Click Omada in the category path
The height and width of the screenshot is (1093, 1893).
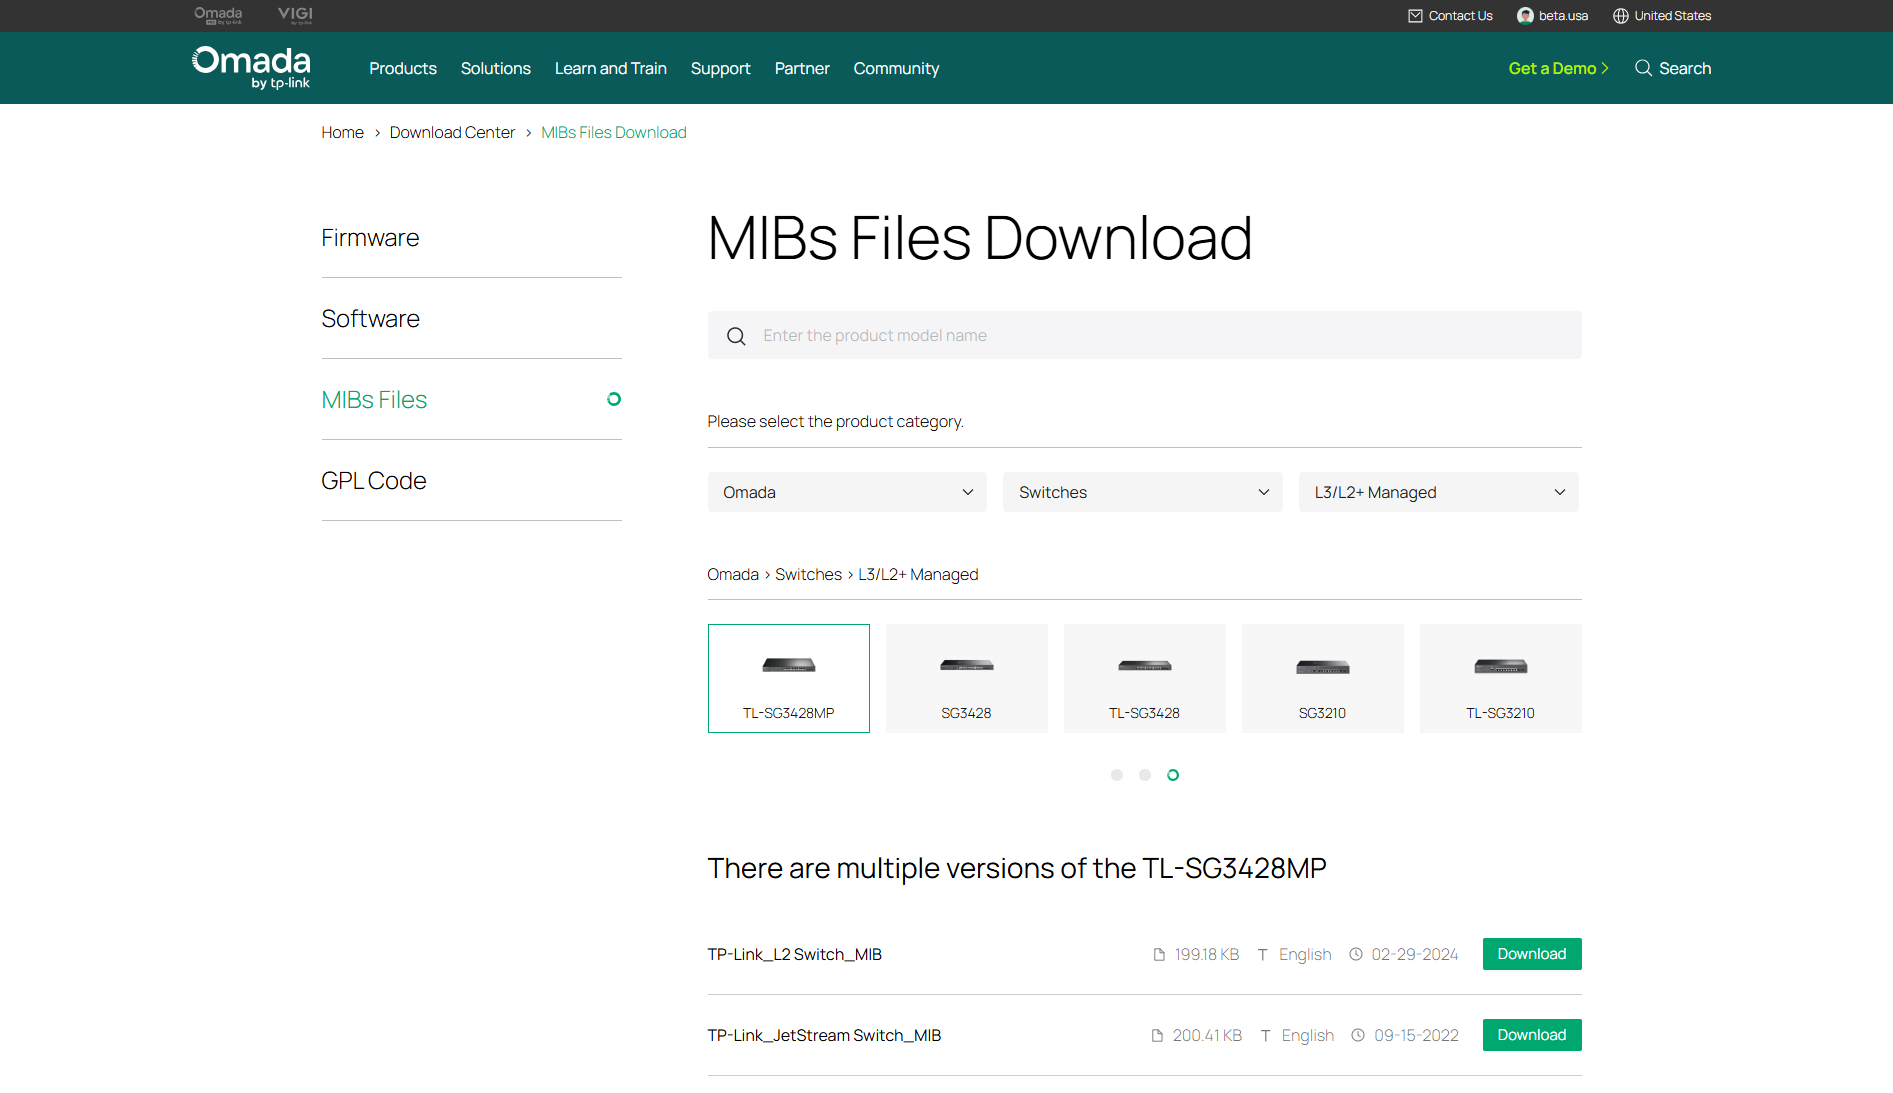[733, 574]
